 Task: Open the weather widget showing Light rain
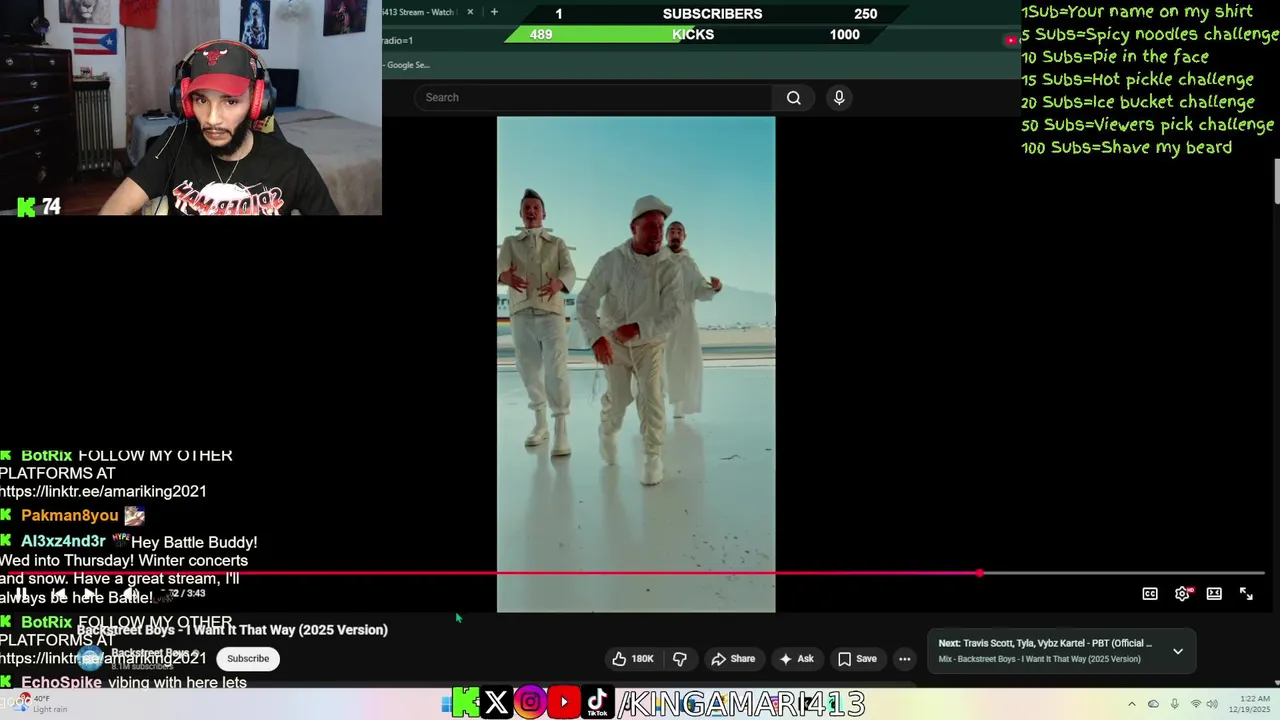[x=44, y=704]
